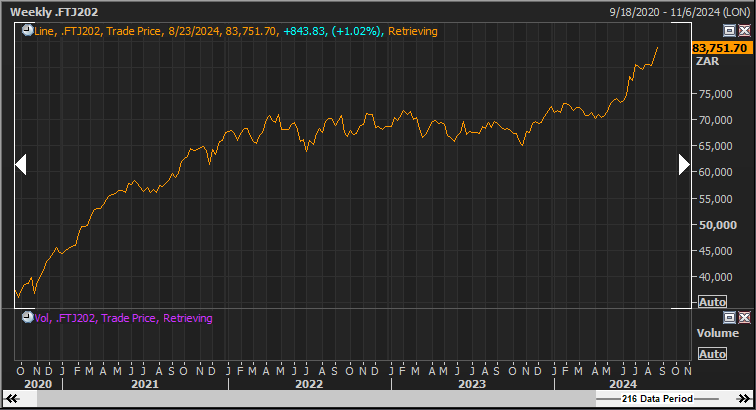Click the 216 Data Period scrollbar handle

[657, 398]
